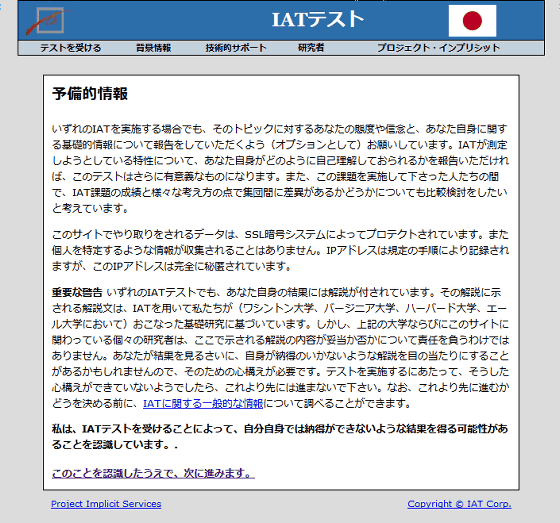Open the 背景情報 menu item
The image size is (560, 523).
coord(154,48)
